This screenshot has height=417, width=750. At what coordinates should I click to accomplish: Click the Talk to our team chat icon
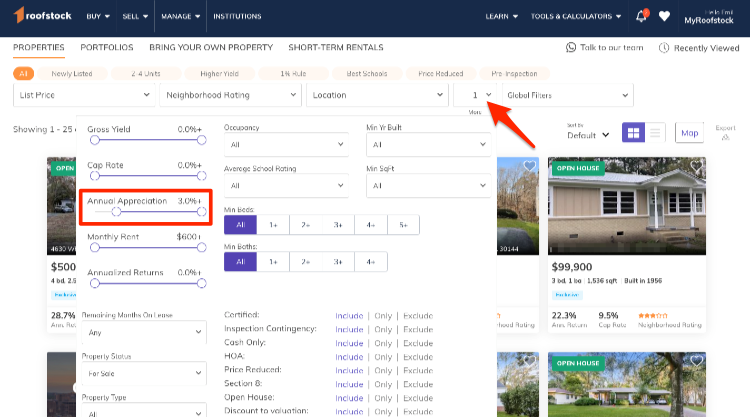(571, 47)
